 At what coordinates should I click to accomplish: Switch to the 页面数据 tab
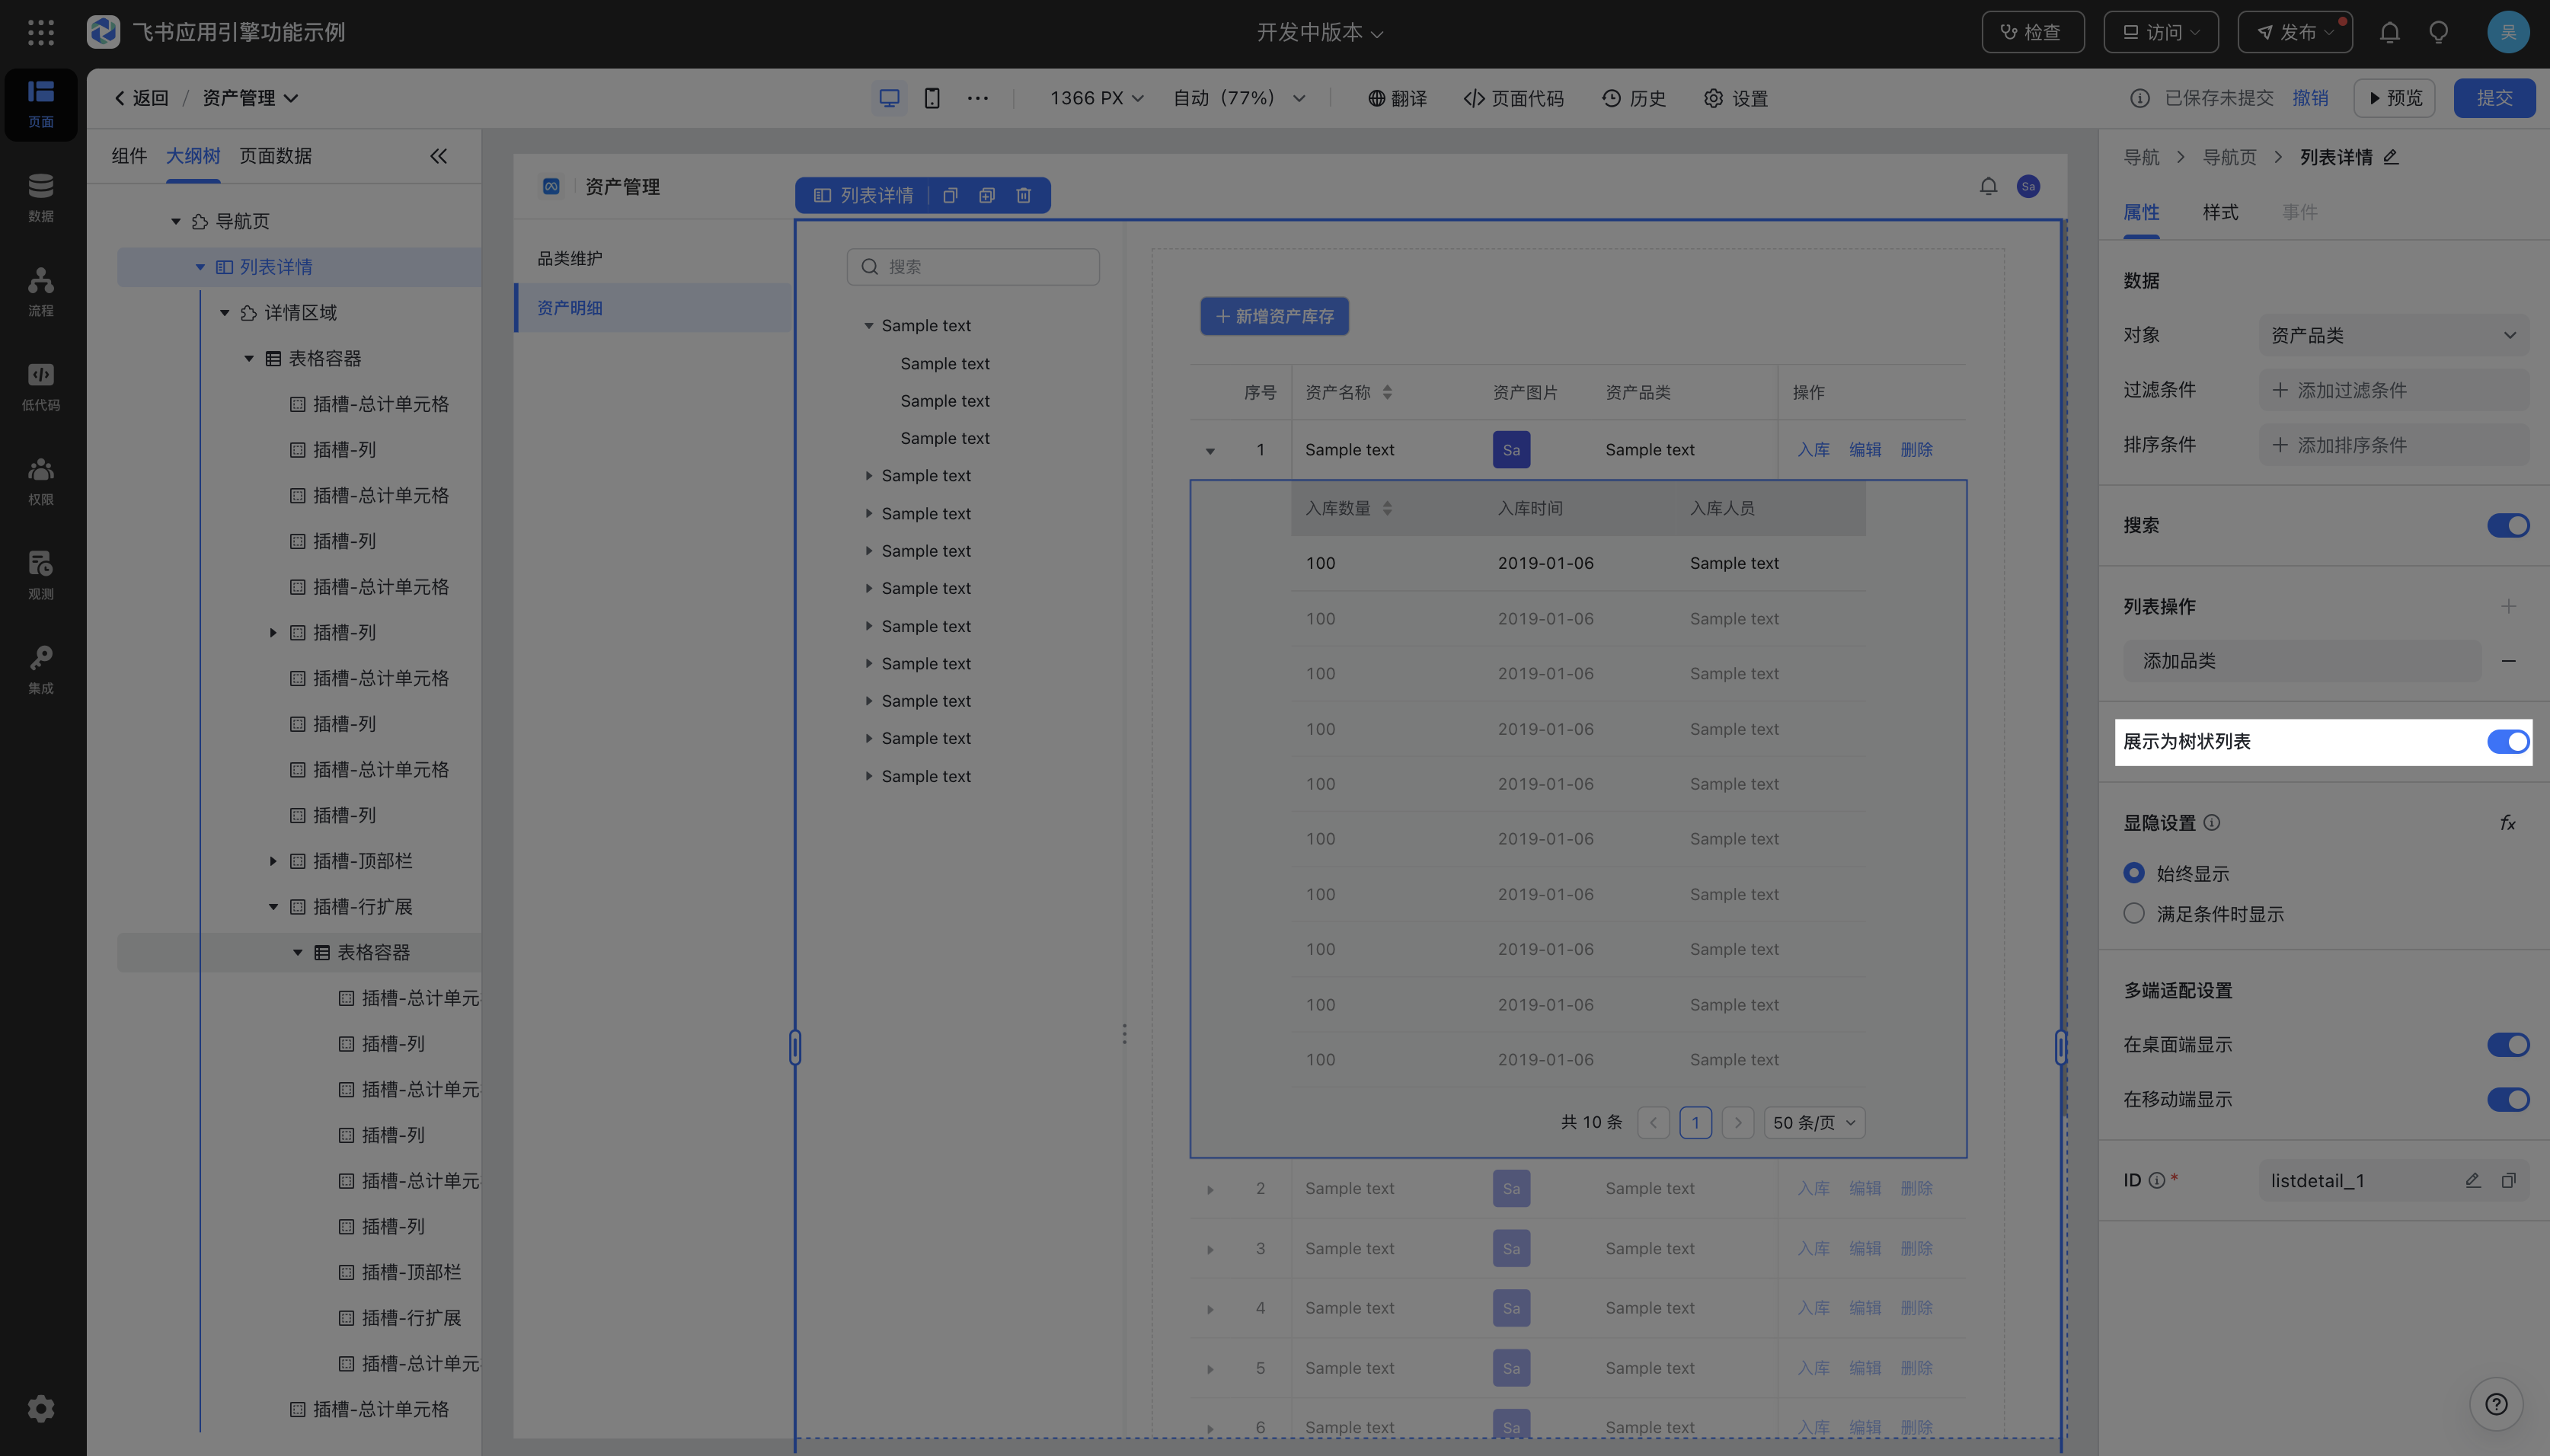point(275,156)
